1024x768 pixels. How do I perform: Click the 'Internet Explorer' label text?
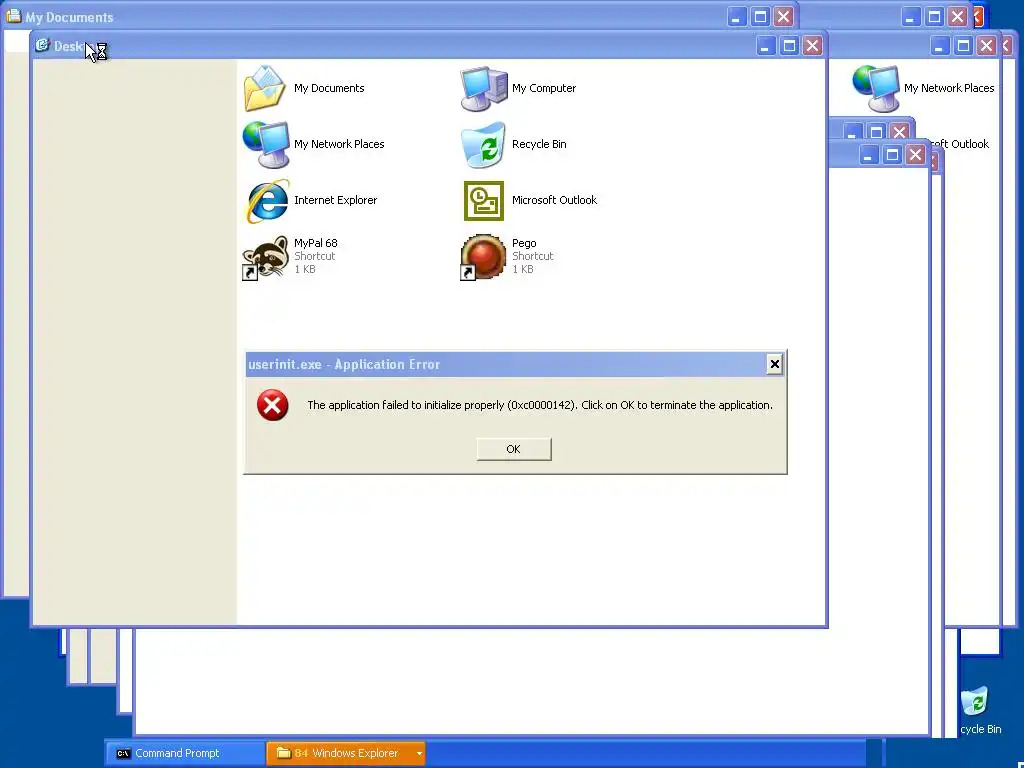pyautogui.click(x=335, y=200)
